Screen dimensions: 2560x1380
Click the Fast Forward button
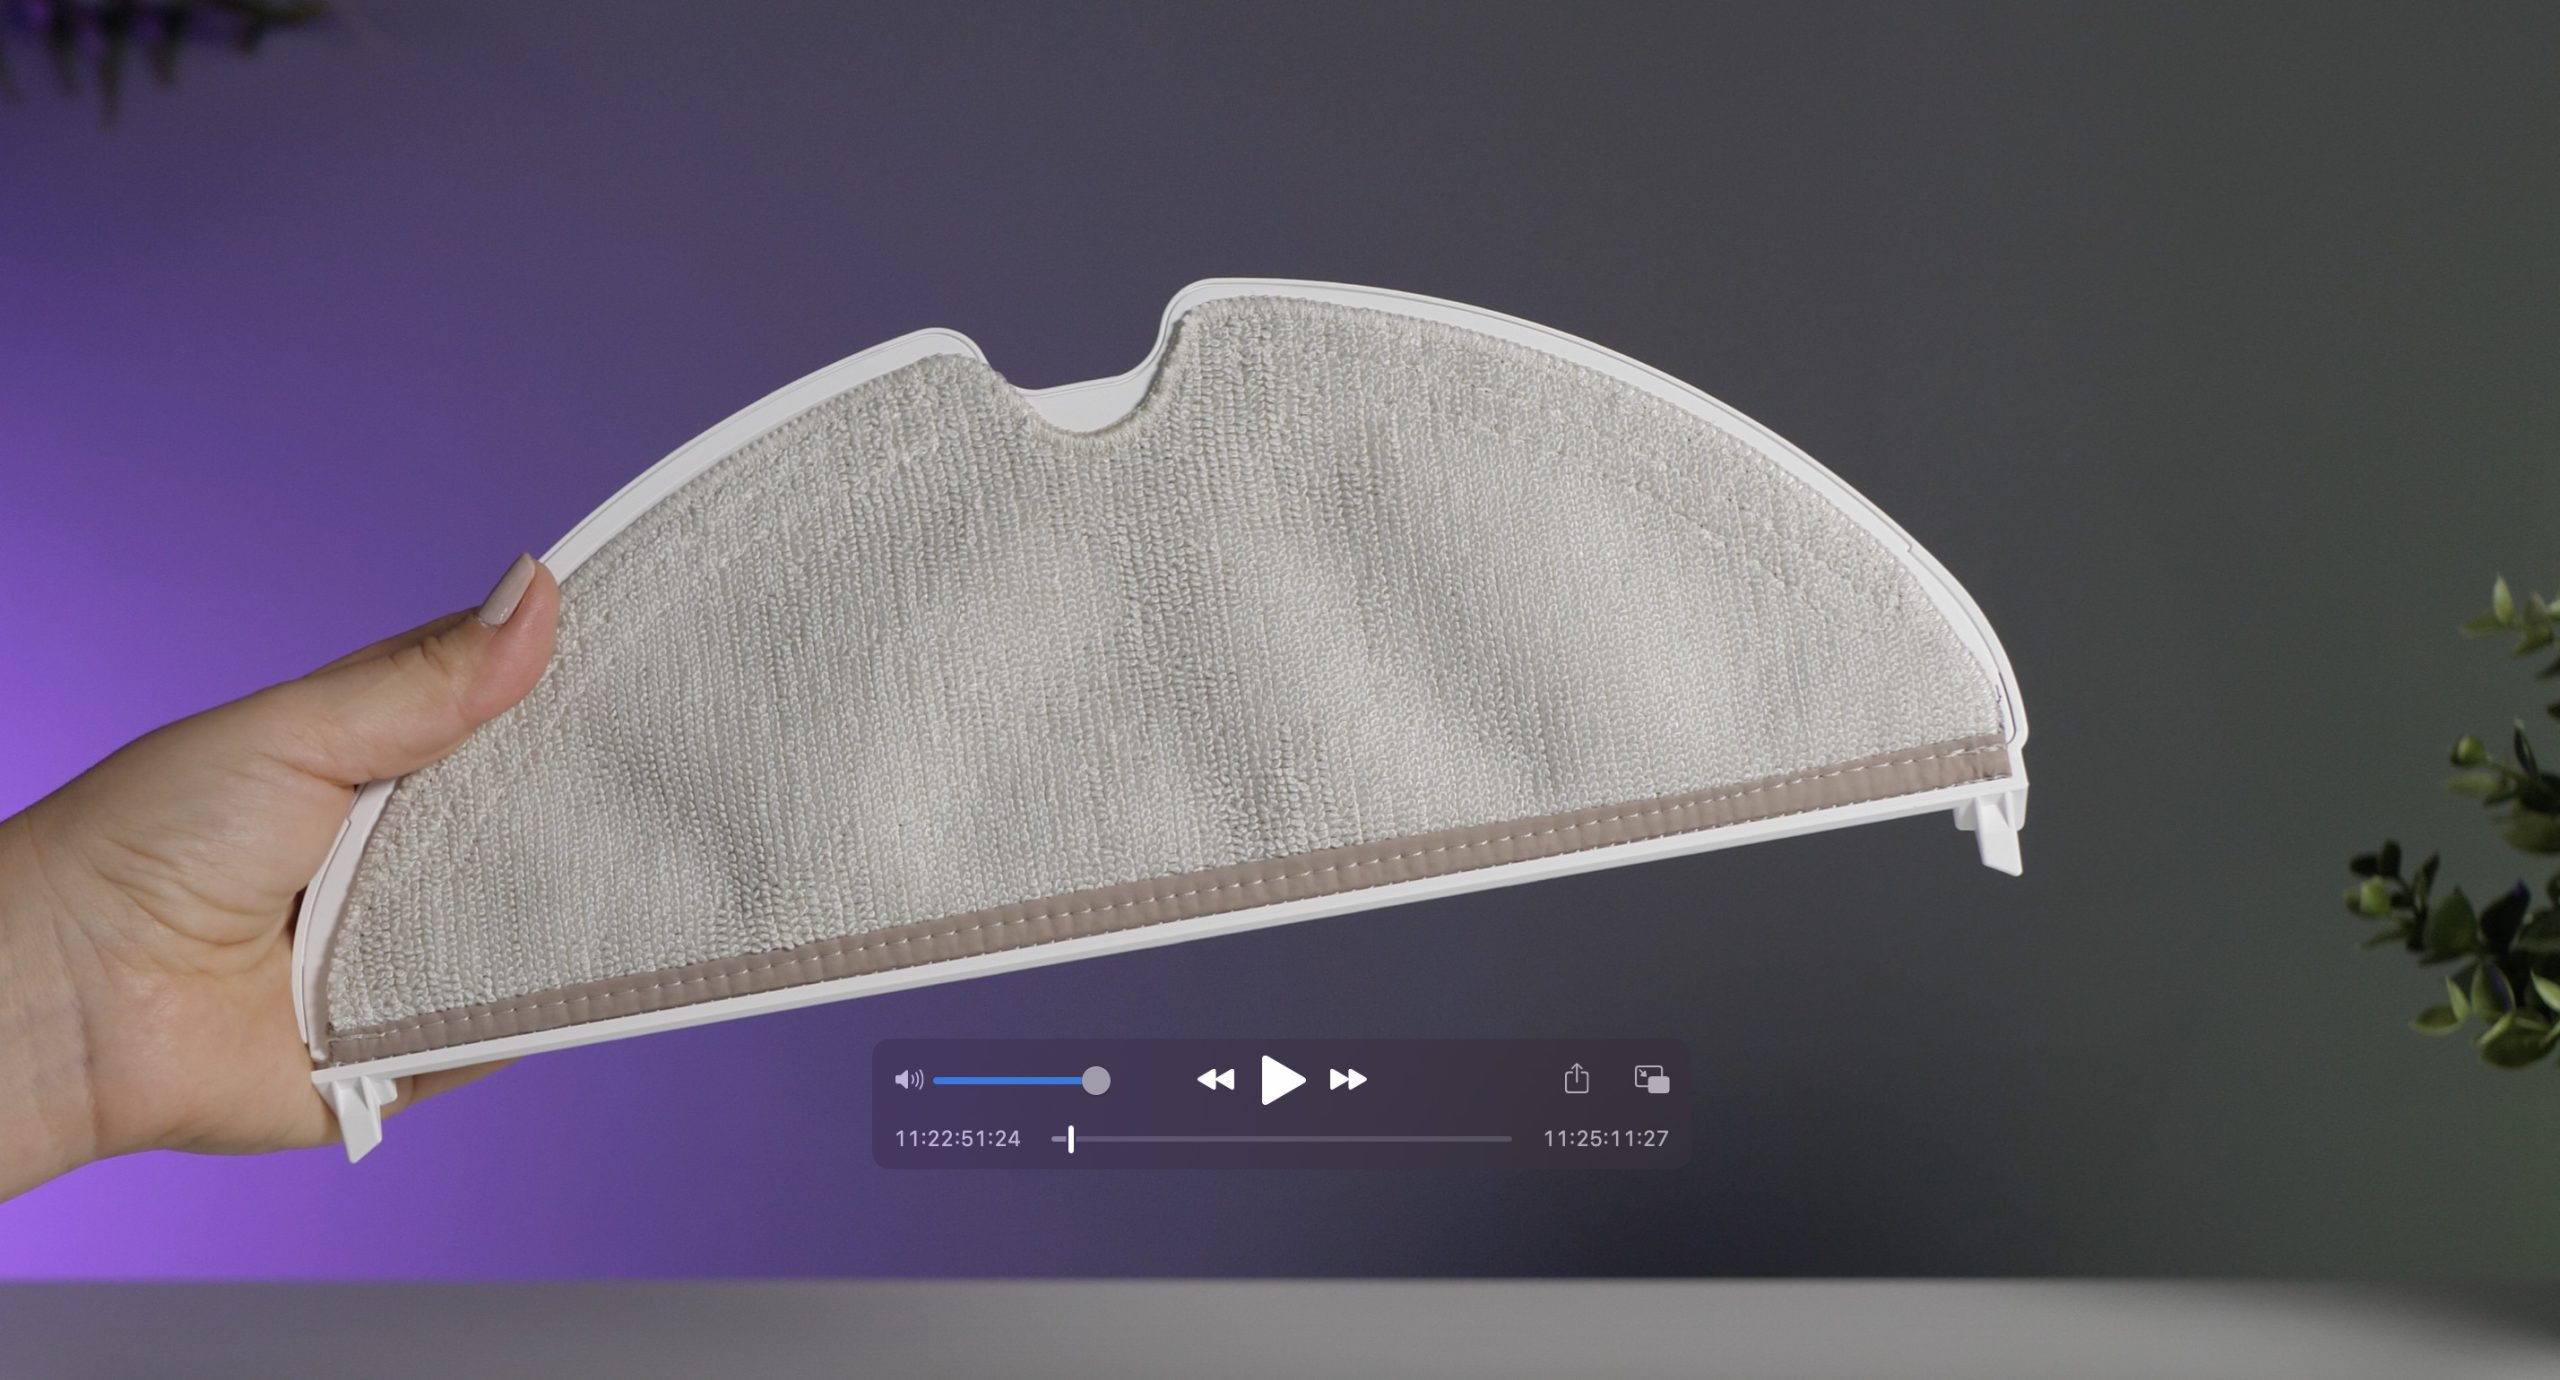tap(1348, 1079)
